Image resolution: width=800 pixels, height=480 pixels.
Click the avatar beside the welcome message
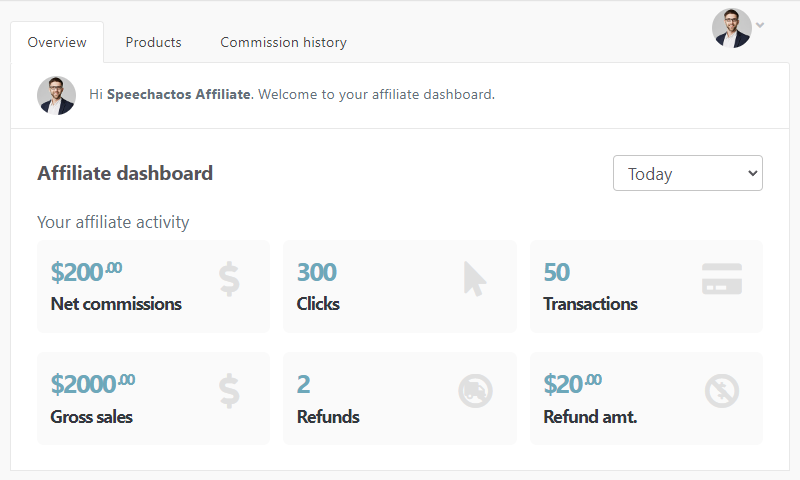(57, 95)
